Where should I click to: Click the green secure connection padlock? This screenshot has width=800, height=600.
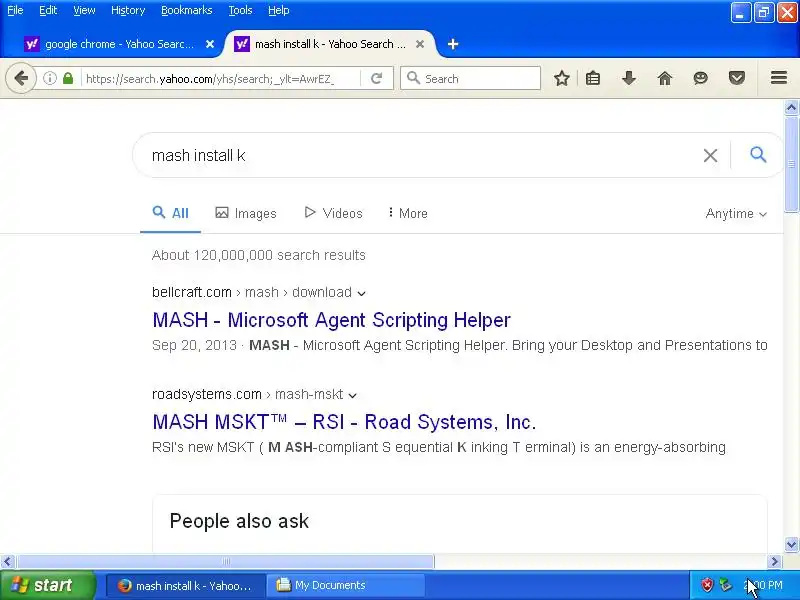click(68, 78)
